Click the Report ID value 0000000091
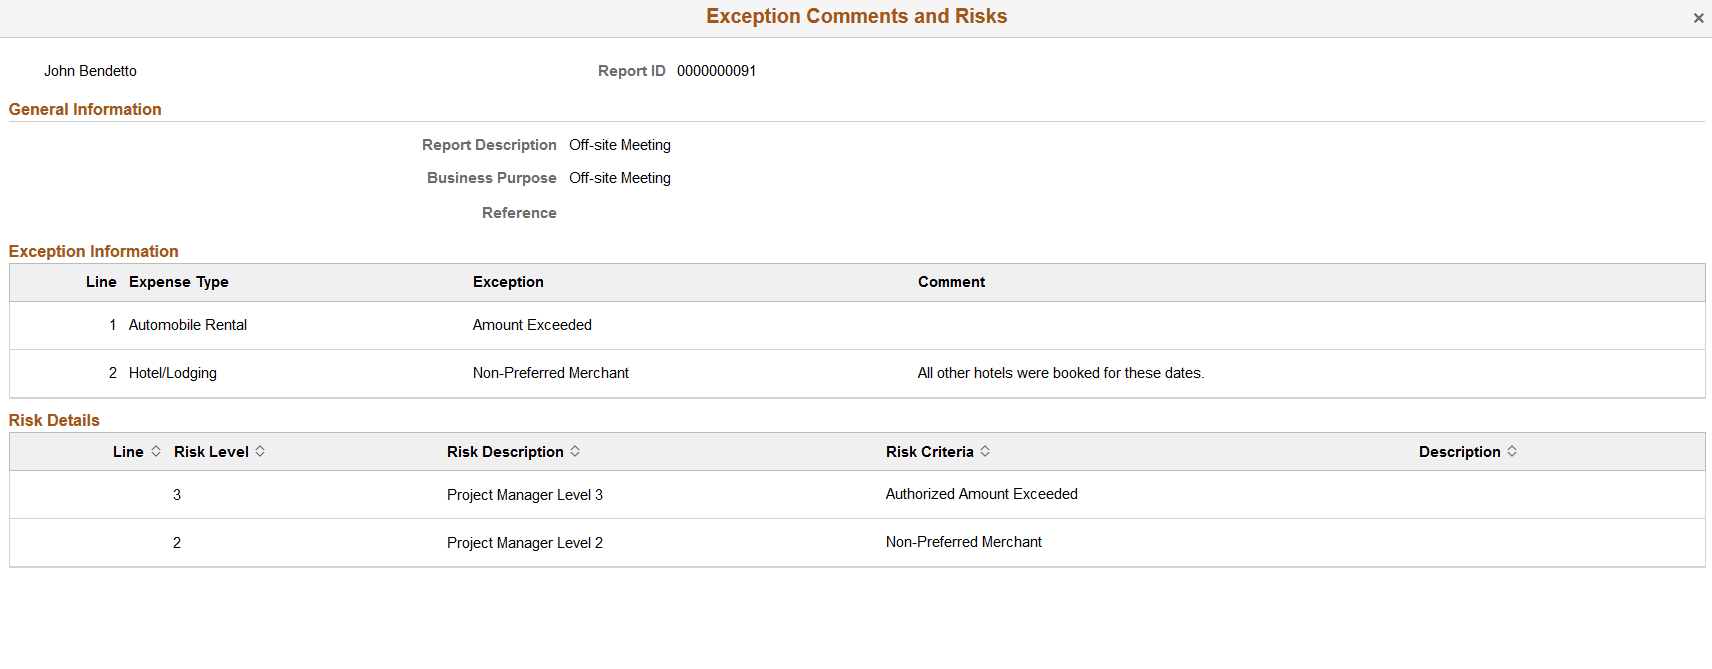 point(716,70)
